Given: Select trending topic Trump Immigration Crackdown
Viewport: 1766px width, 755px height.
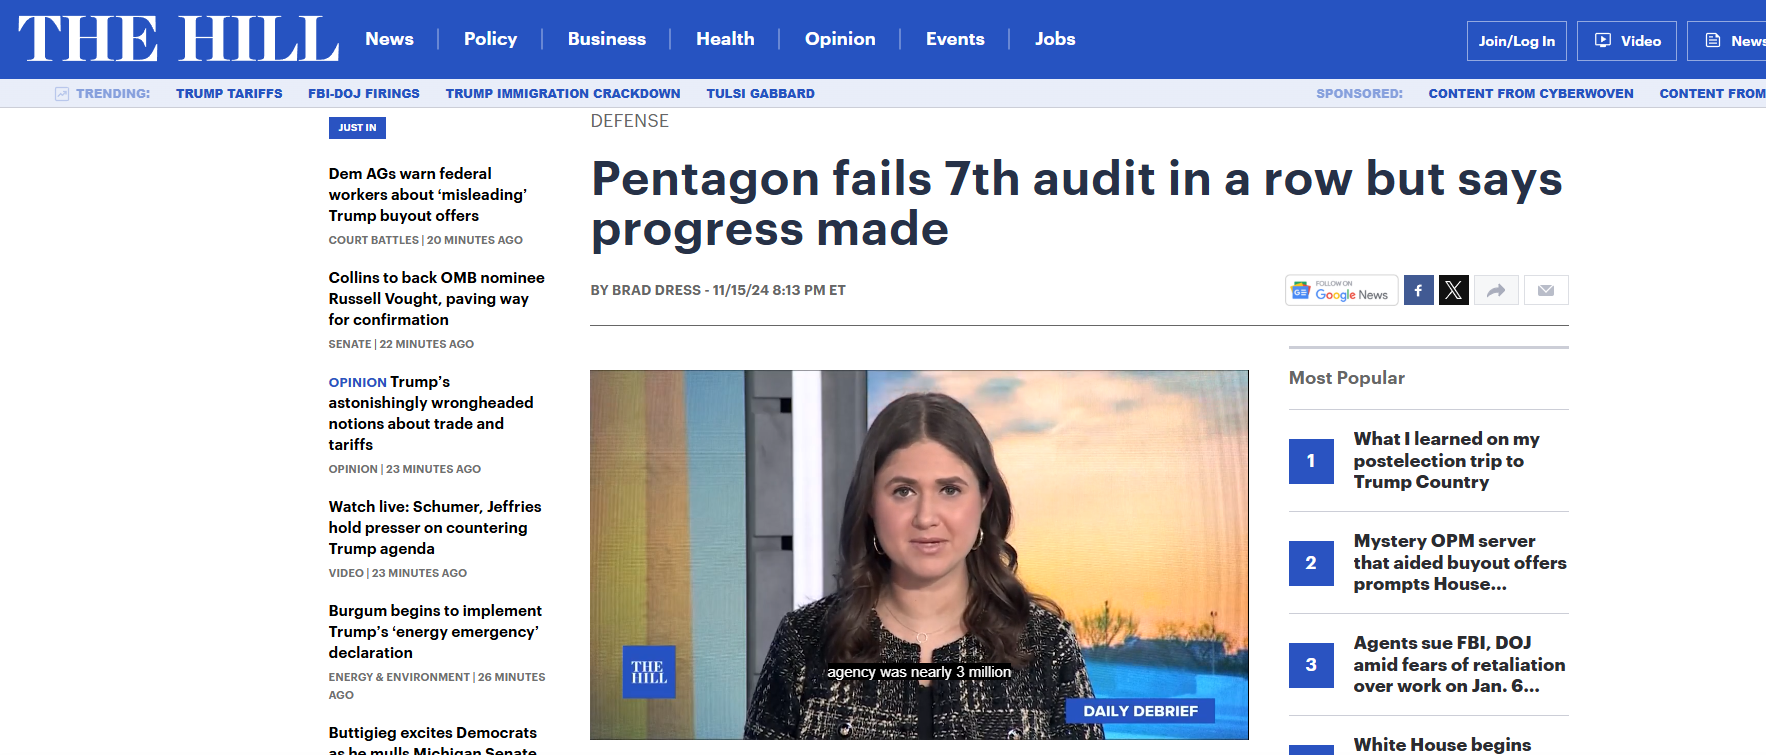Looking at the screenshot, I should point(563,94).
